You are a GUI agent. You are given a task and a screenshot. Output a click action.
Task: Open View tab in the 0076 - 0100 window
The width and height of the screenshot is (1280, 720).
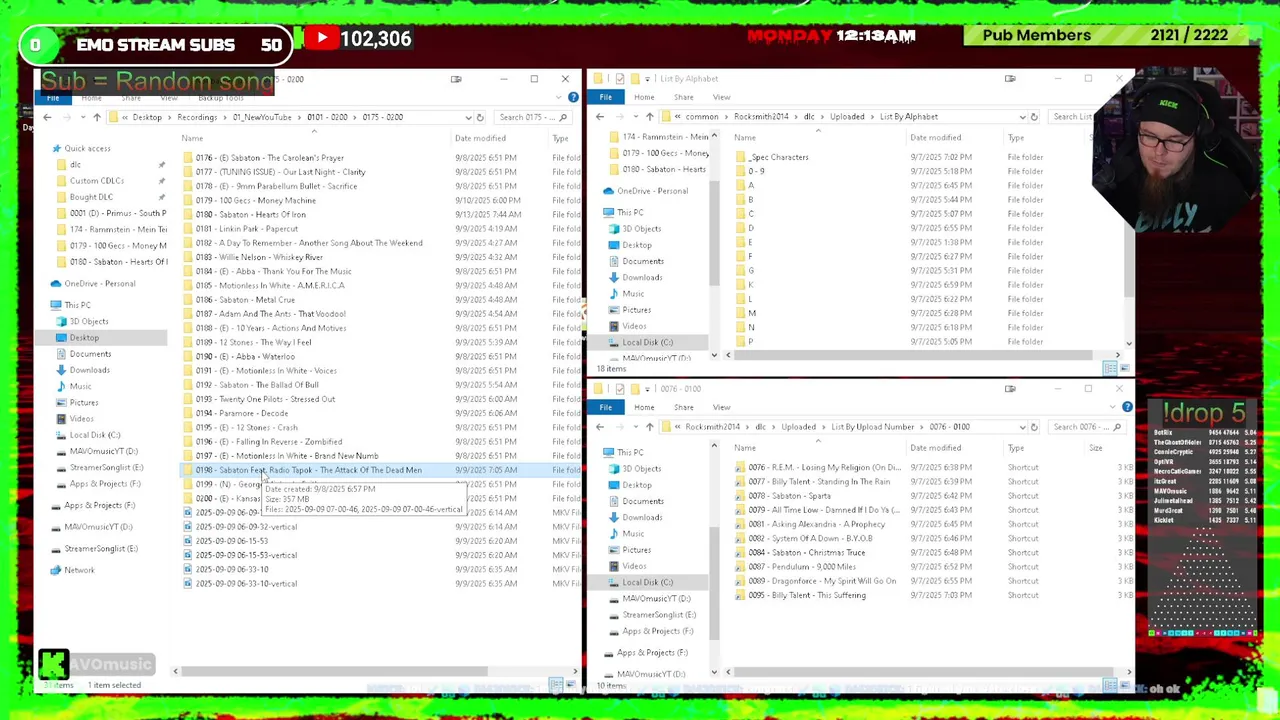coord(721,407)
